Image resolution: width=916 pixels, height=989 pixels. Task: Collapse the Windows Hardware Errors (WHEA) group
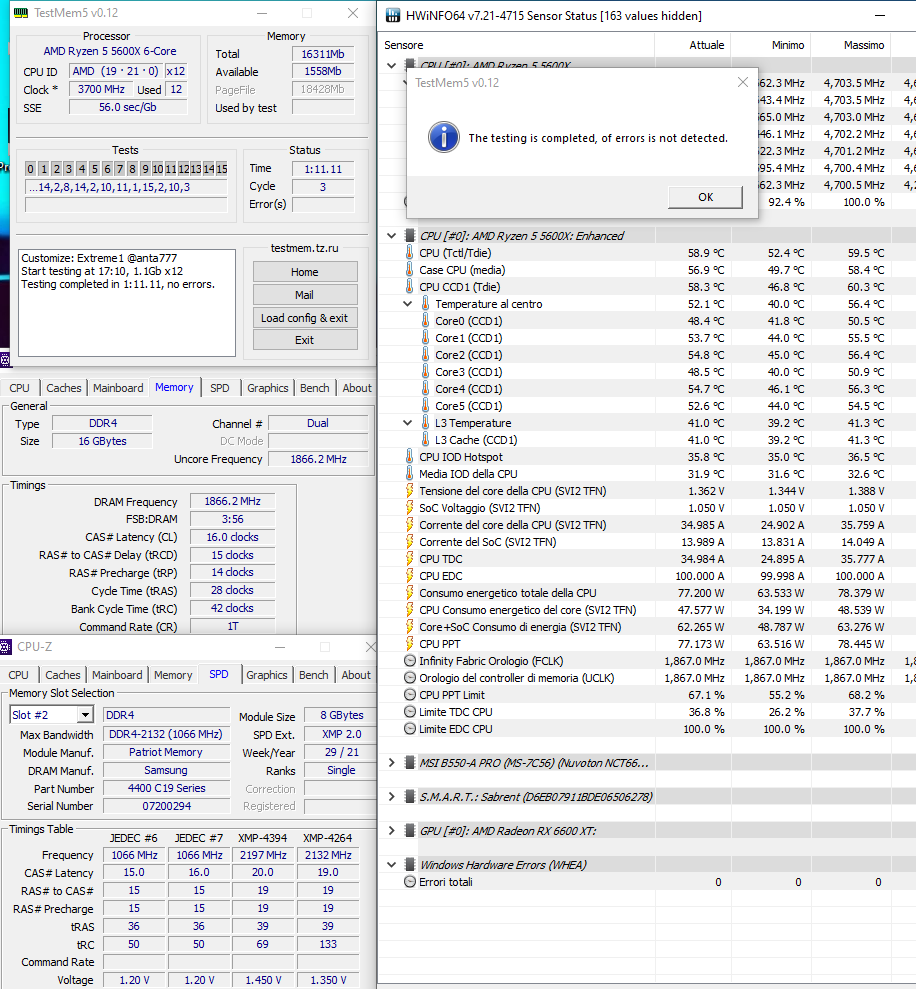click(392, 865)
